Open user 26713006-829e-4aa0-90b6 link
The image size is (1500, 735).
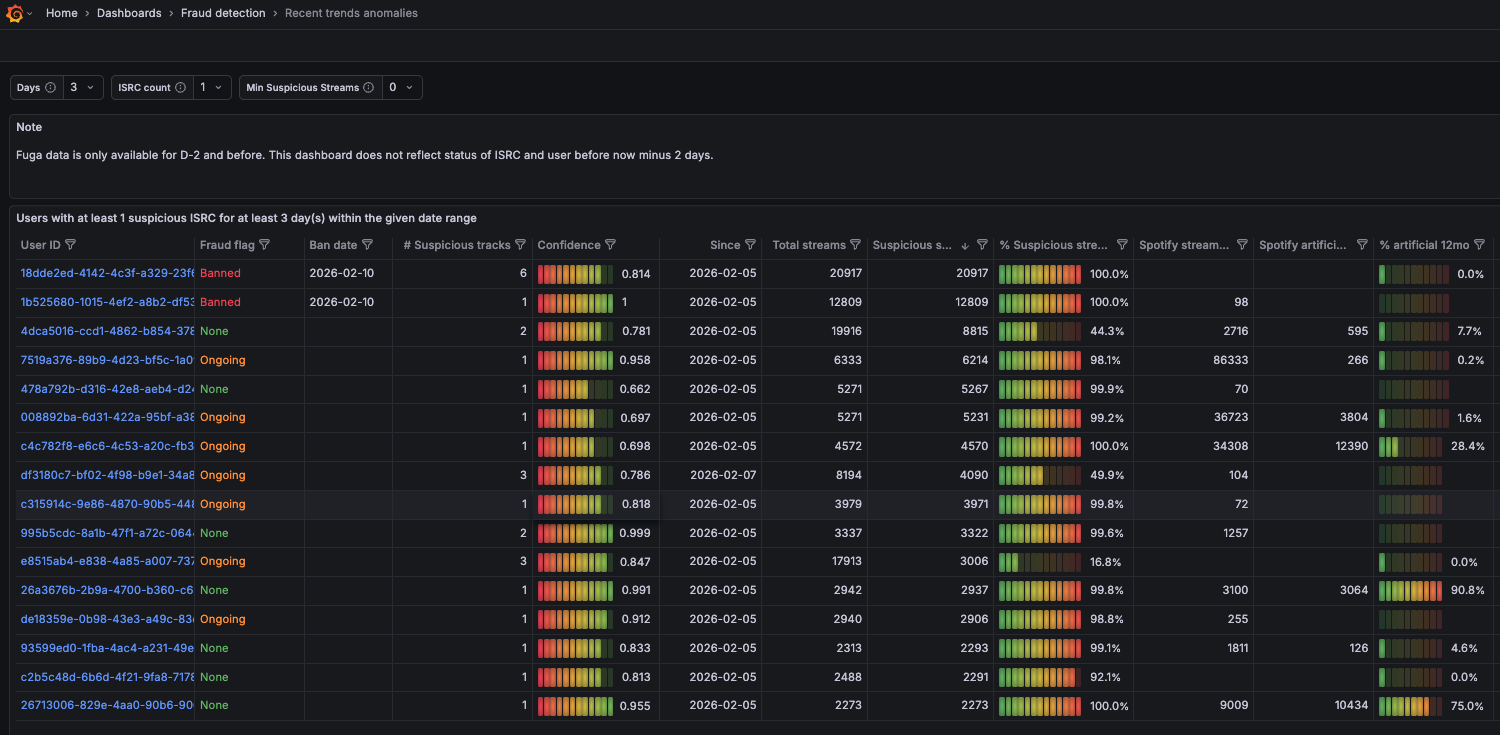click(x=108, y=705)
